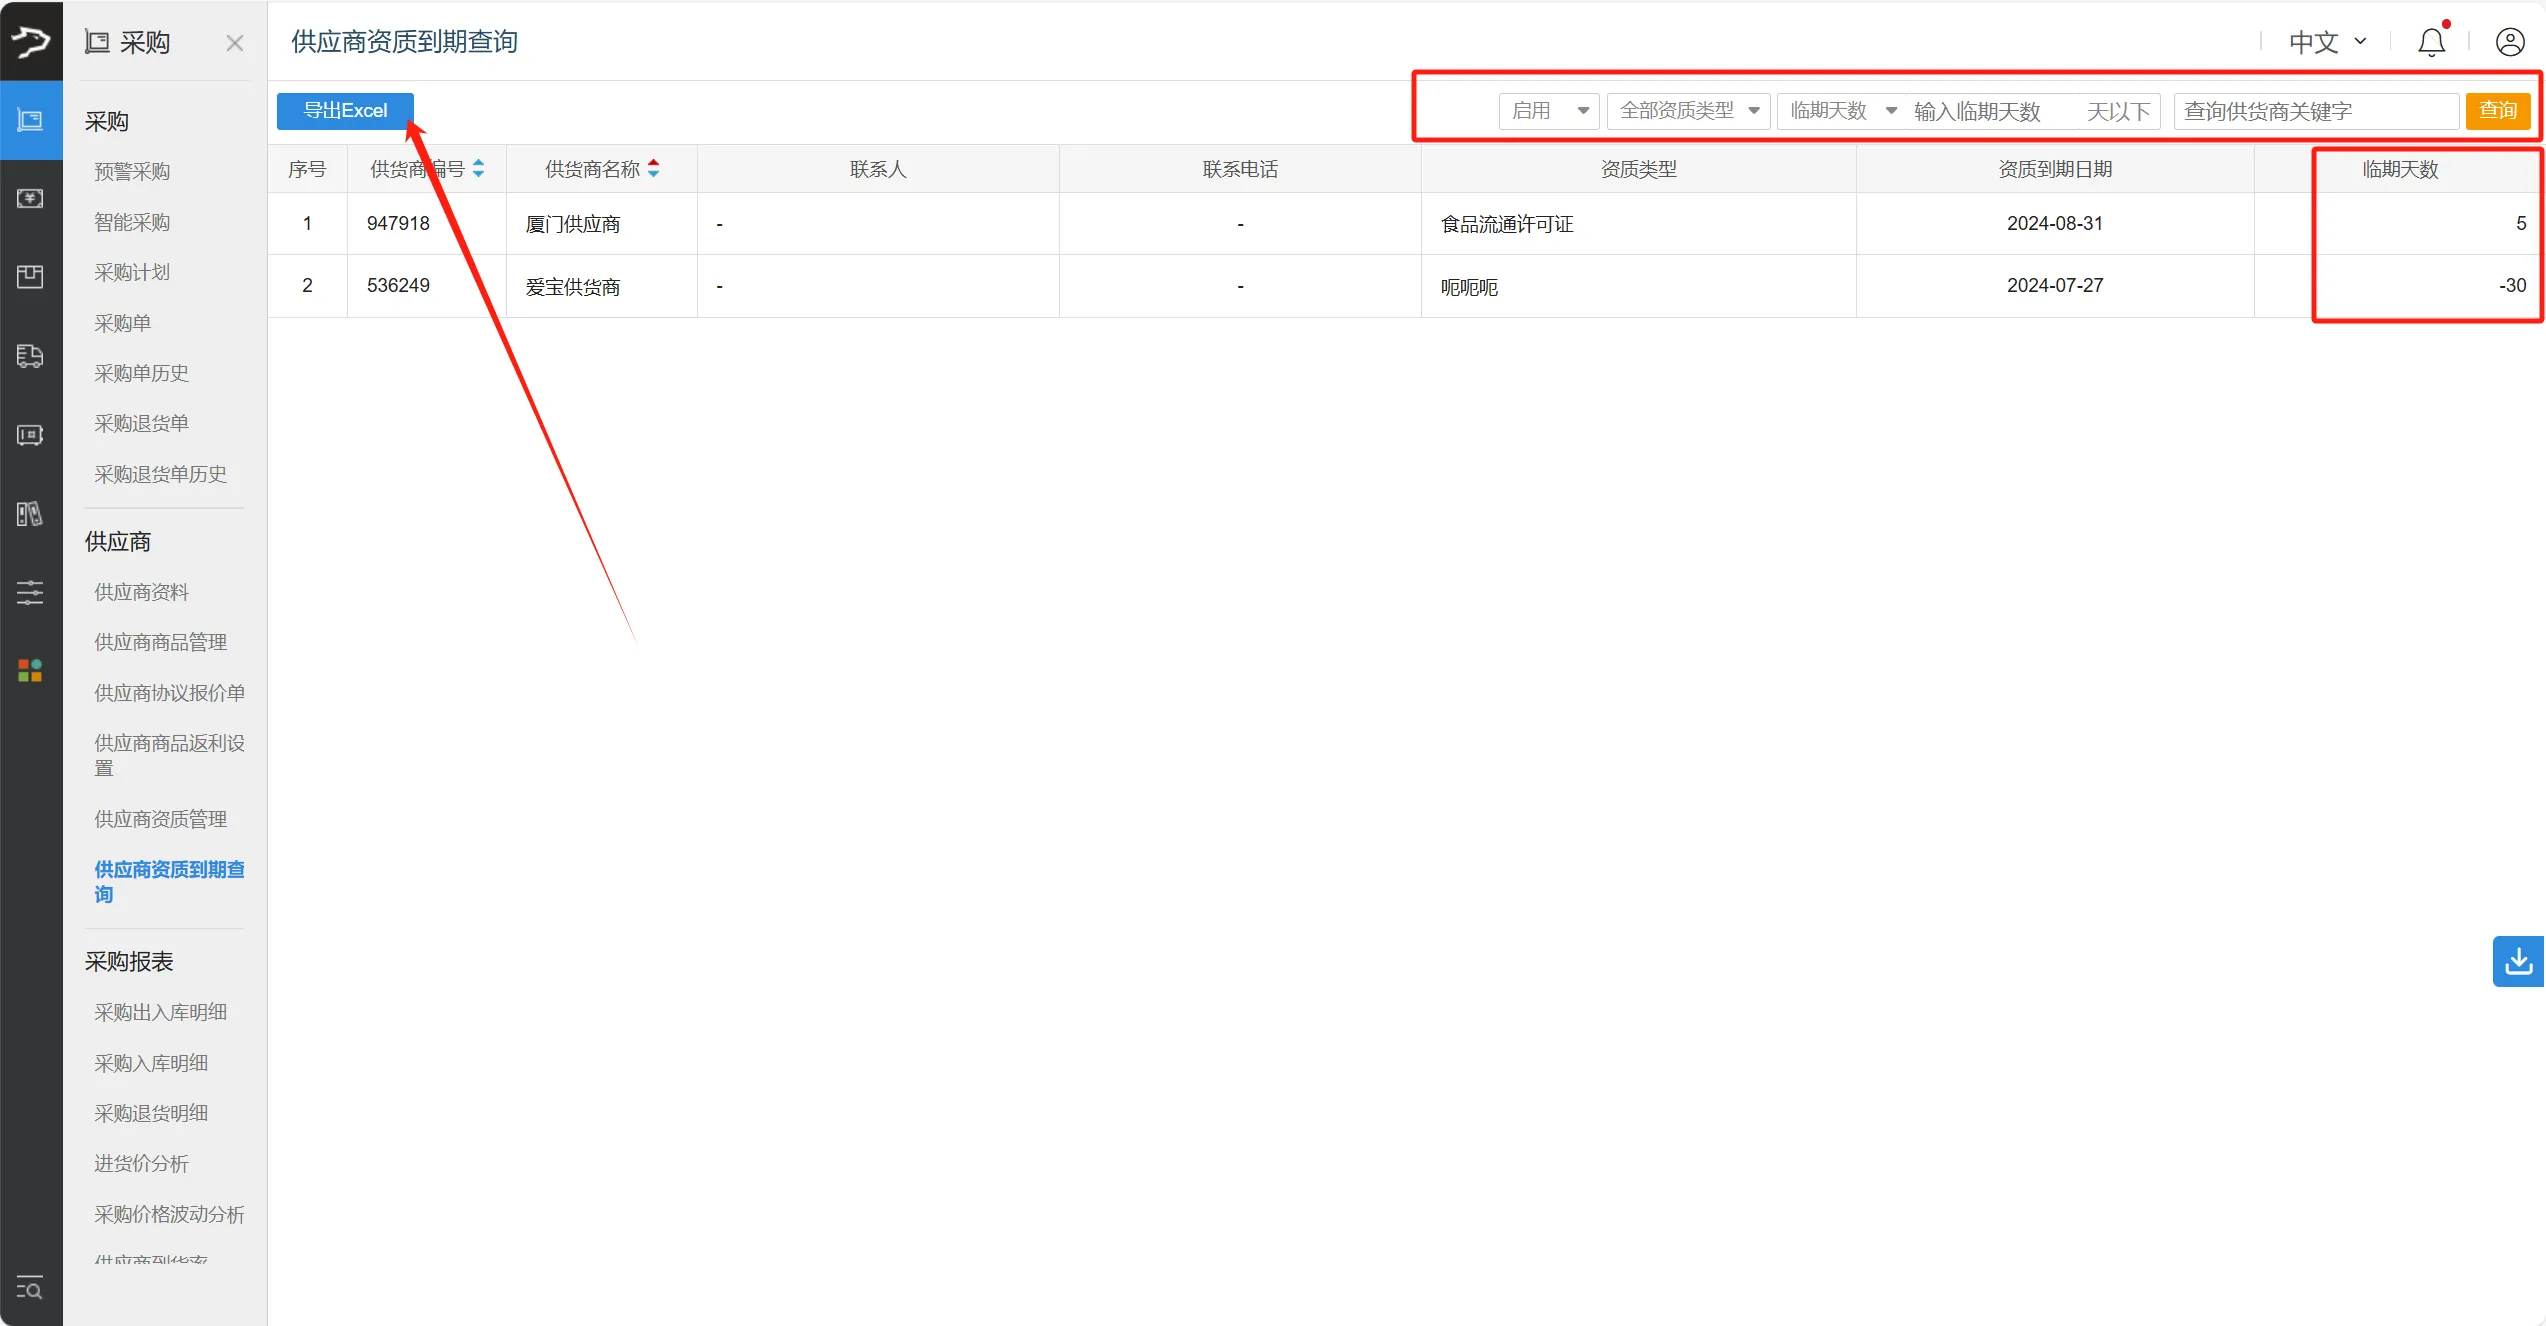Click the orange 查询 button

[2498, 110]
